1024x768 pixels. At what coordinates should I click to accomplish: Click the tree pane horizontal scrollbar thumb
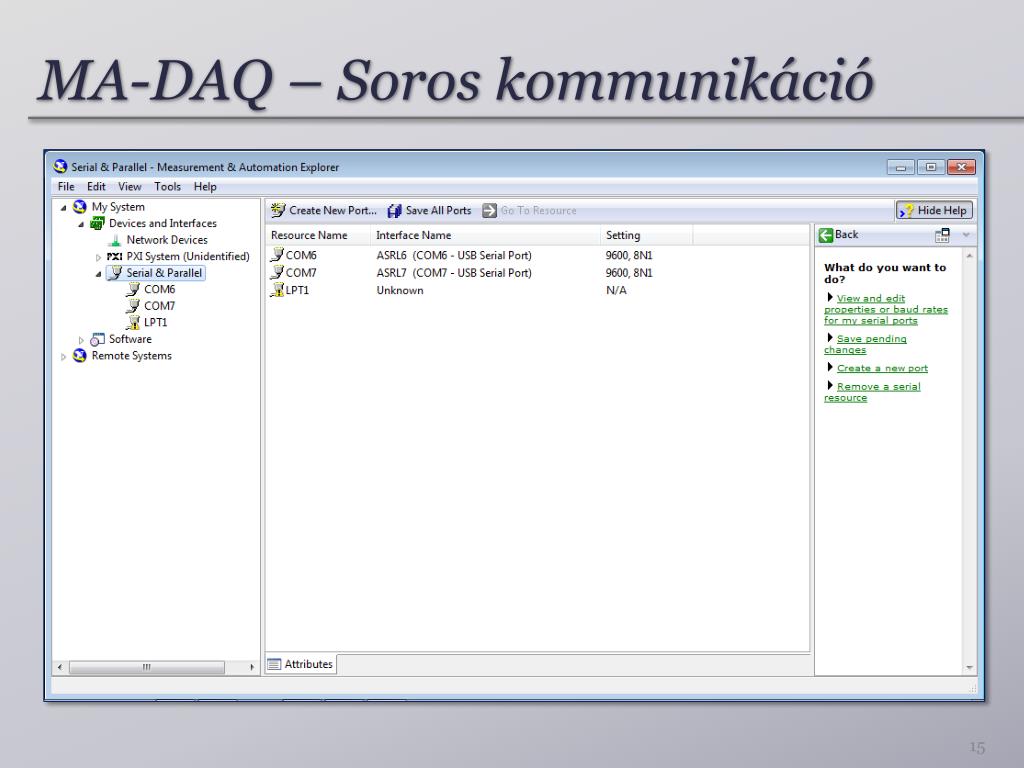tap(147, 667)
